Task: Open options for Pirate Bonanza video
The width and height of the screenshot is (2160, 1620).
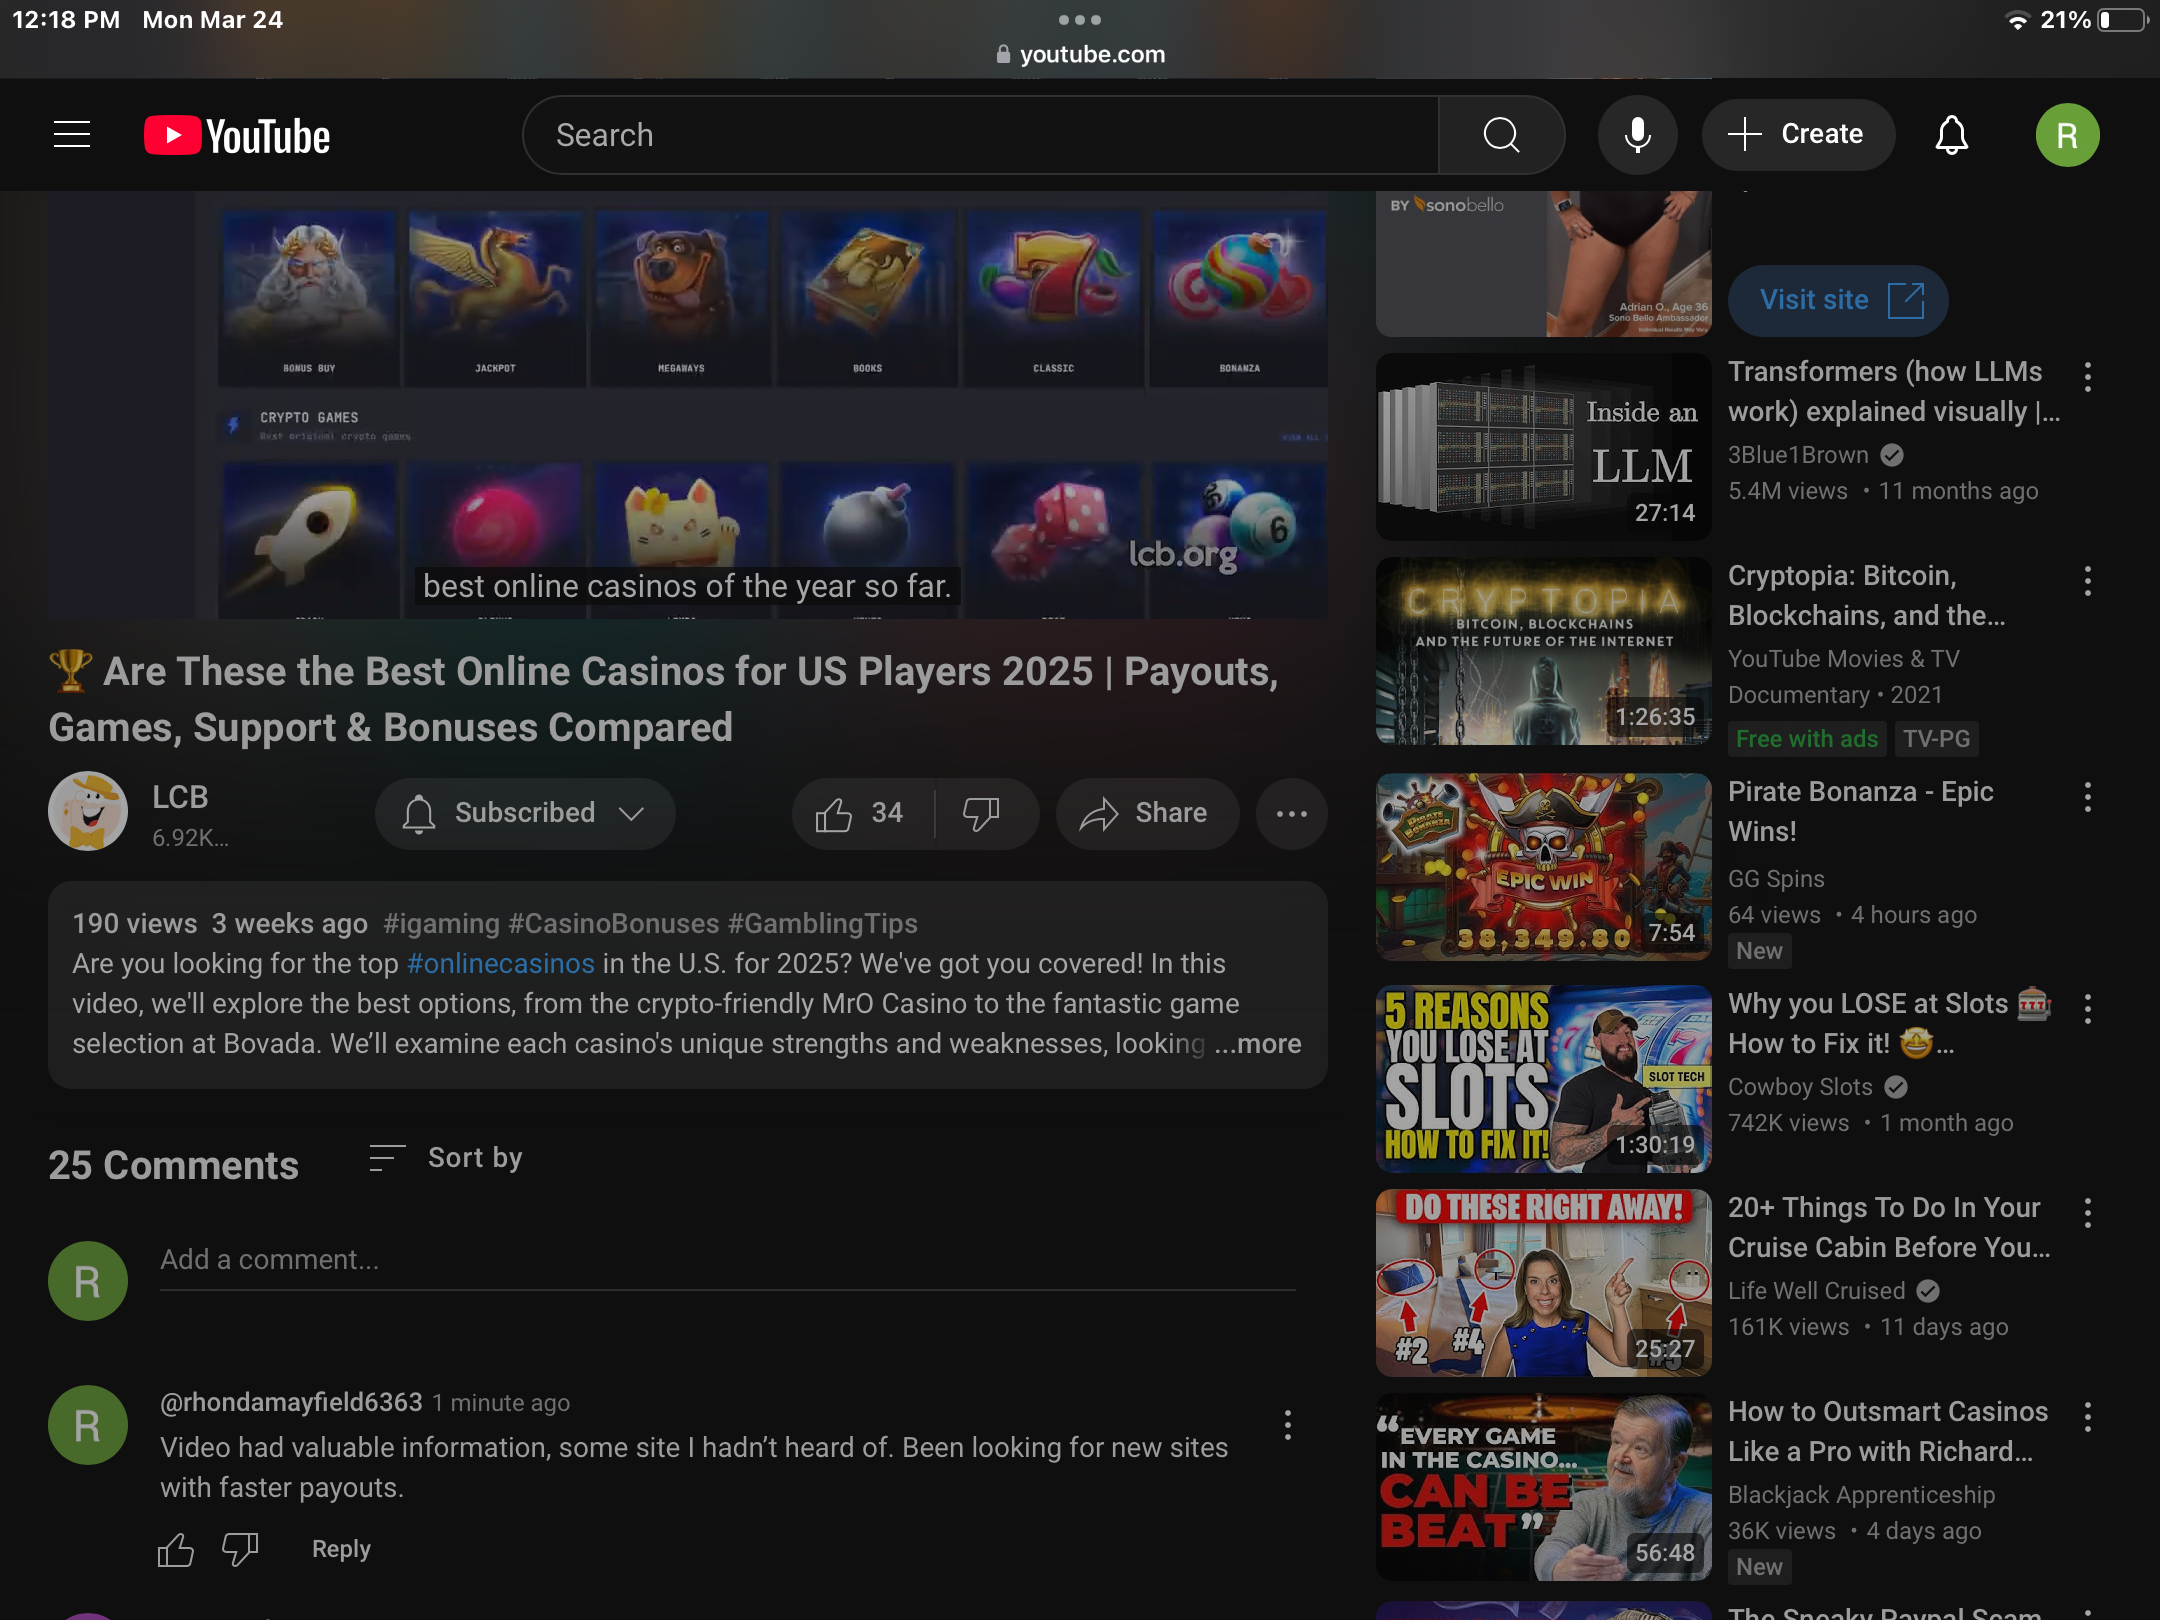Action: [2088, 798]
